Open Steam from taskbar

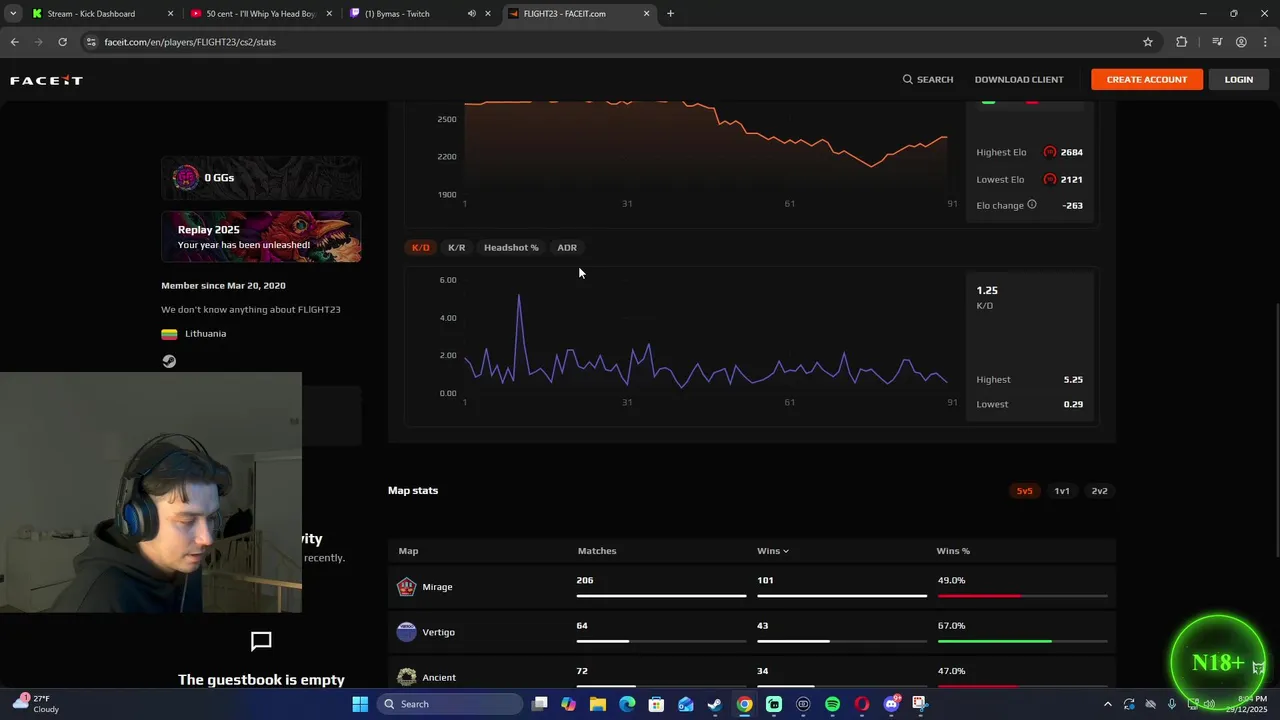(x=715, y=704)
